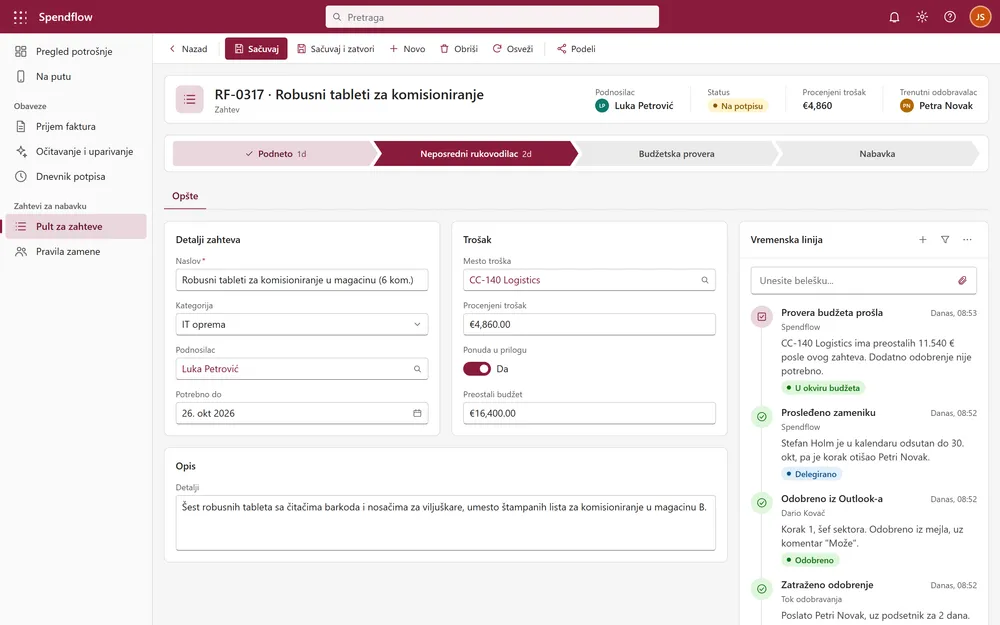Screen dimensions: 1000x625
Task: Click the Očitavanje i uparivanje sparkle icon
Action: (21, 152)
